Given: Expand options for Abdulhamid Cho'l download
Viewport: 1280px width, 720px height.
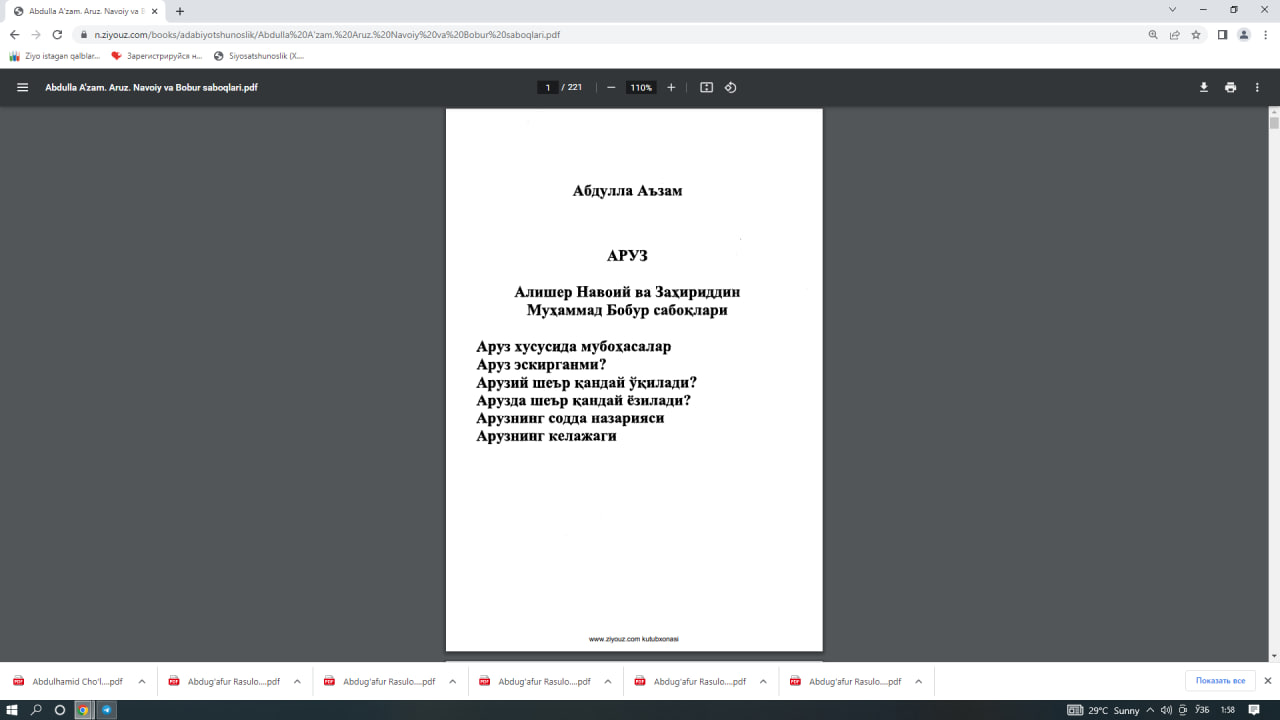Looking at the screenshot, I should pos(141,681).
